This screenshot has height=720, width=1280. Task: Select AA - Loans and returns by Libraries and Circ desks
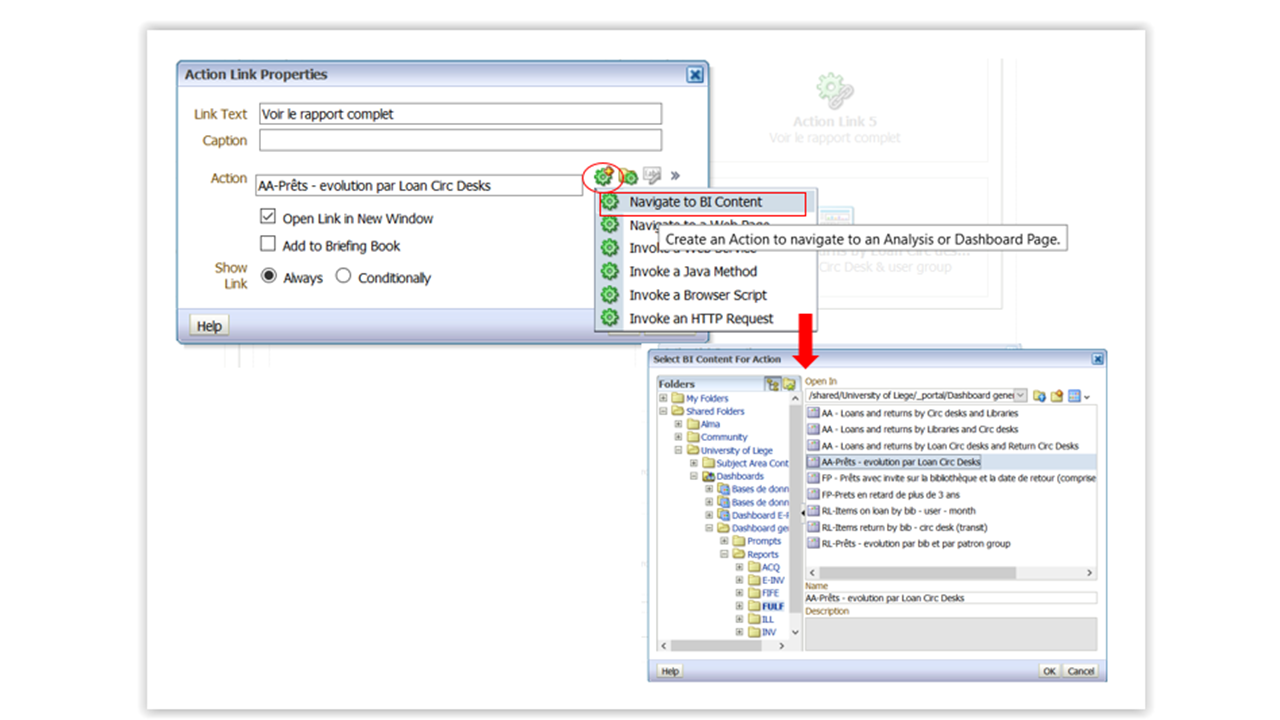(x=920, y=429)
